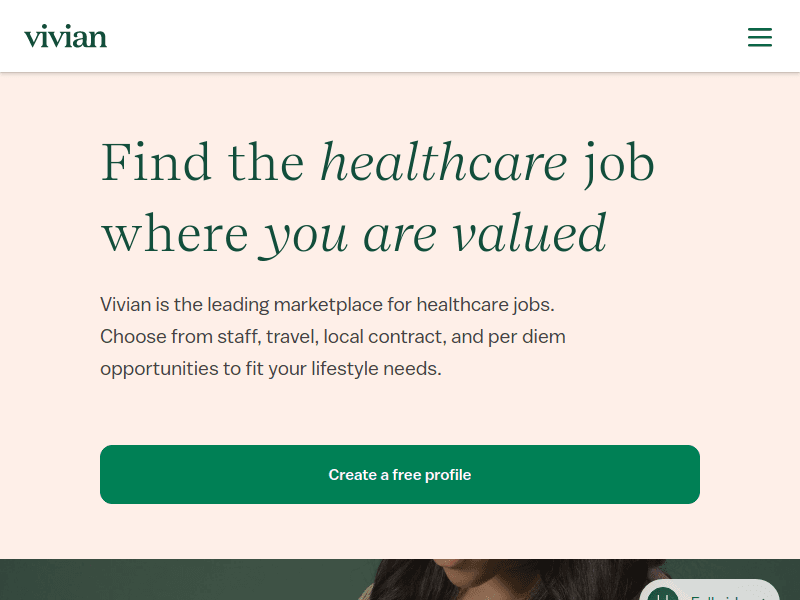Viewport: 800px width, 600px height.
Task: Click the green circle icon in floating widget
Action: [662, 593]
